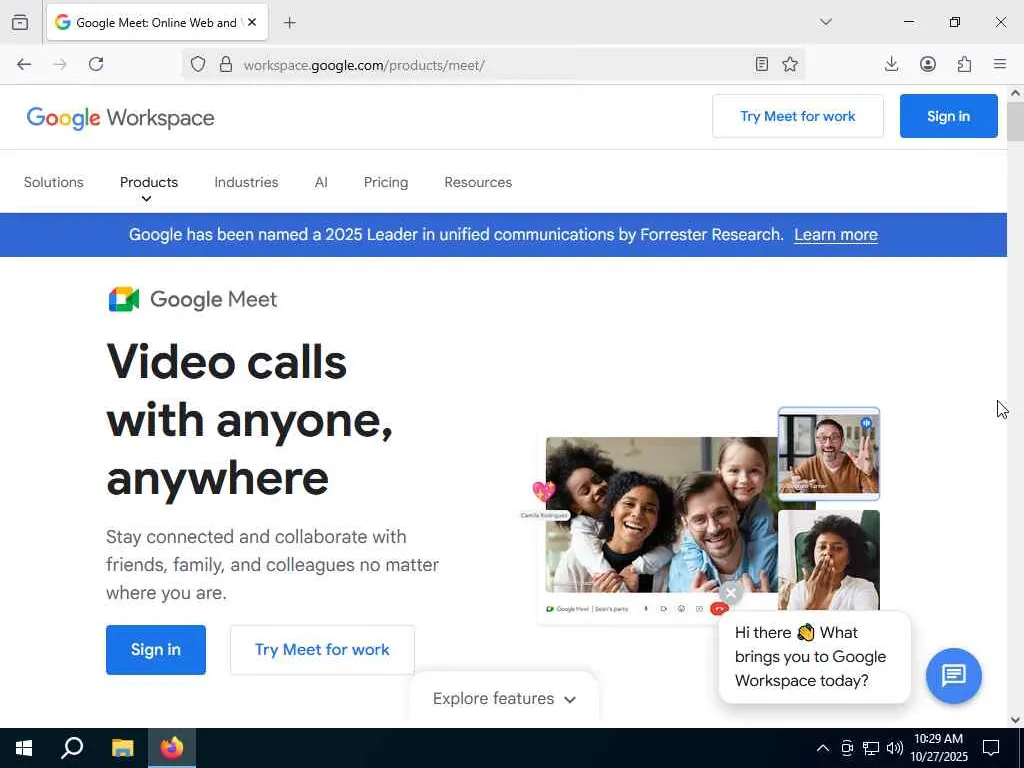Open tracking protection shield icon

pyautogui.click(x=198, y=64)
